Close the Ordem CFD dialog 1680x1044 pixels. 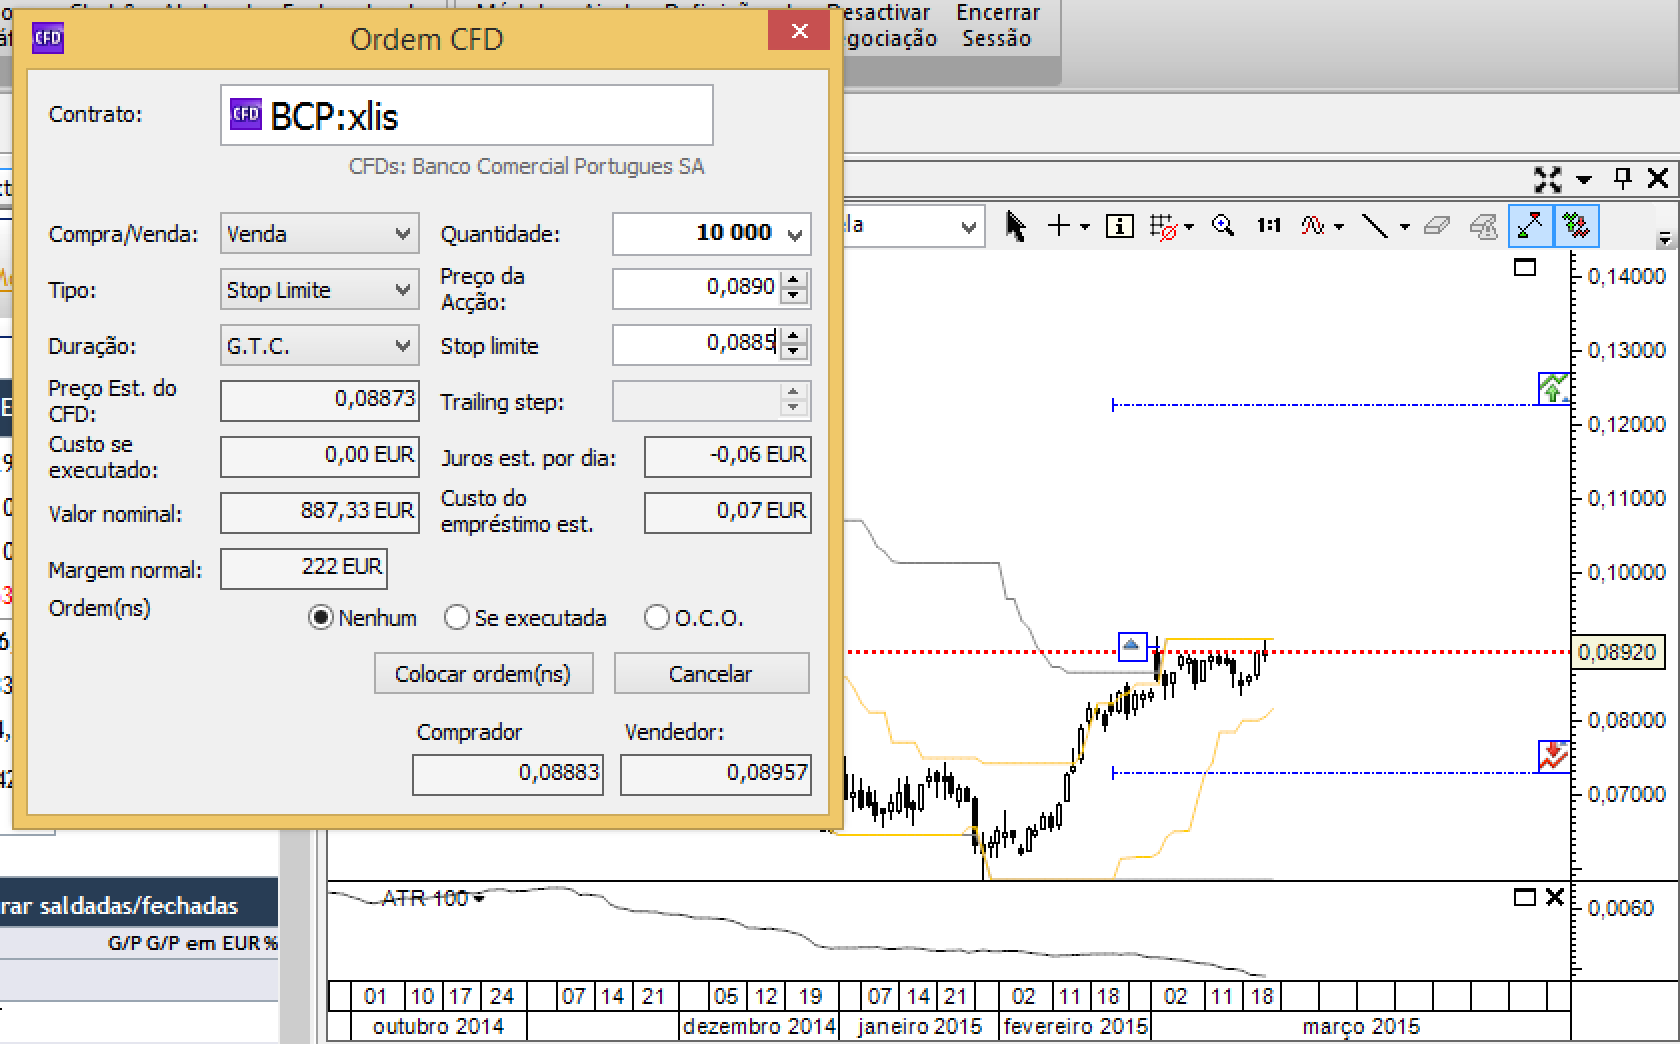pos(799,31)
